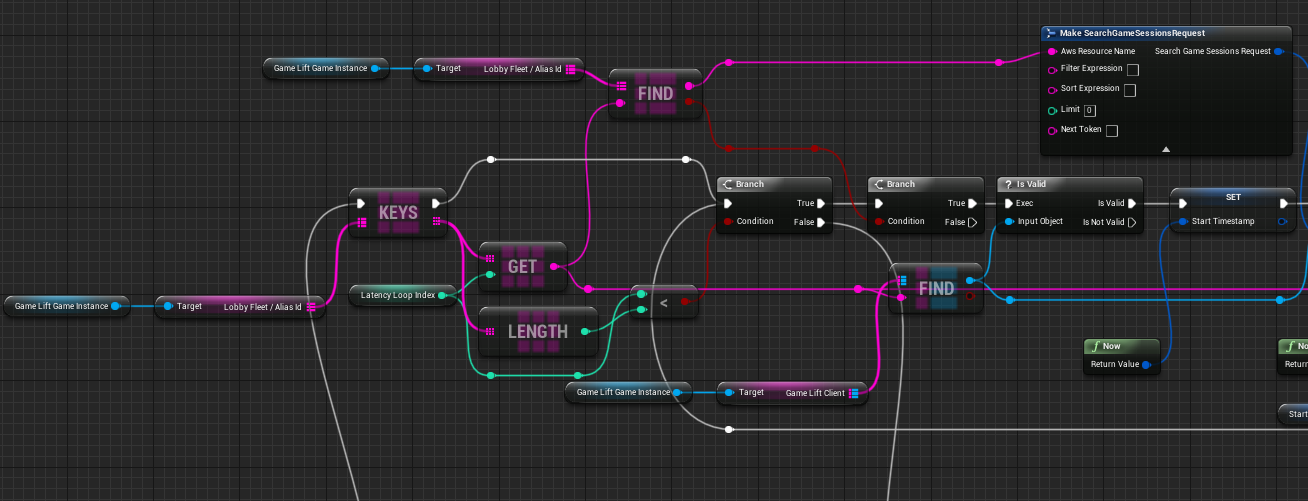Click the Start Timestamp input pin on SET

coord(1183,222)
